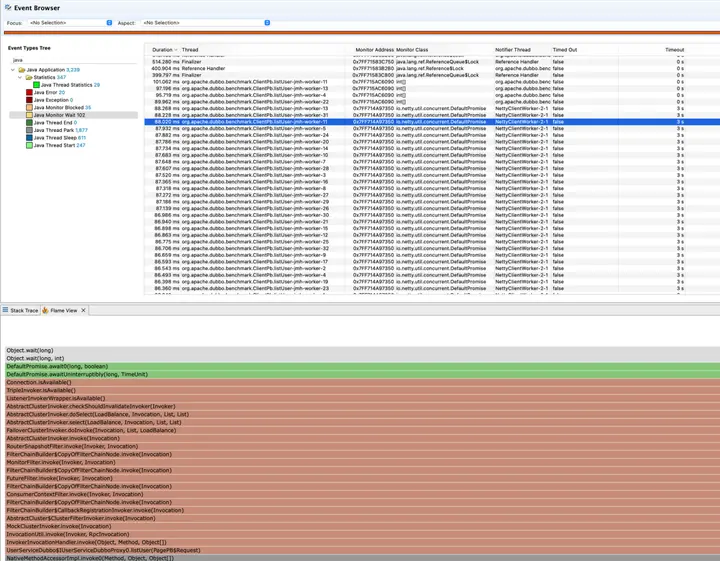Image resolution: width=720 pixels, height=561 pixels.
Task: Sort by the Monitor Address column header
Action: 374,50
